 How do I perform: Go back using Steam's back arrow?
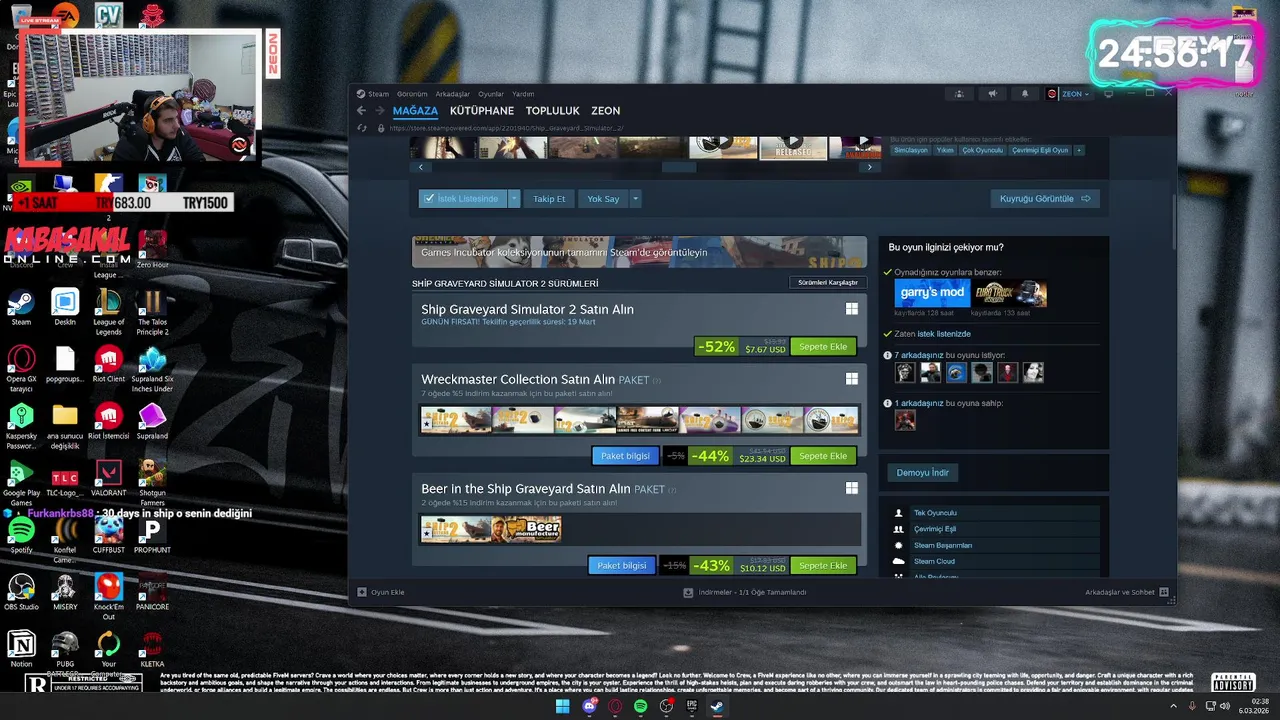coord(362,111)
